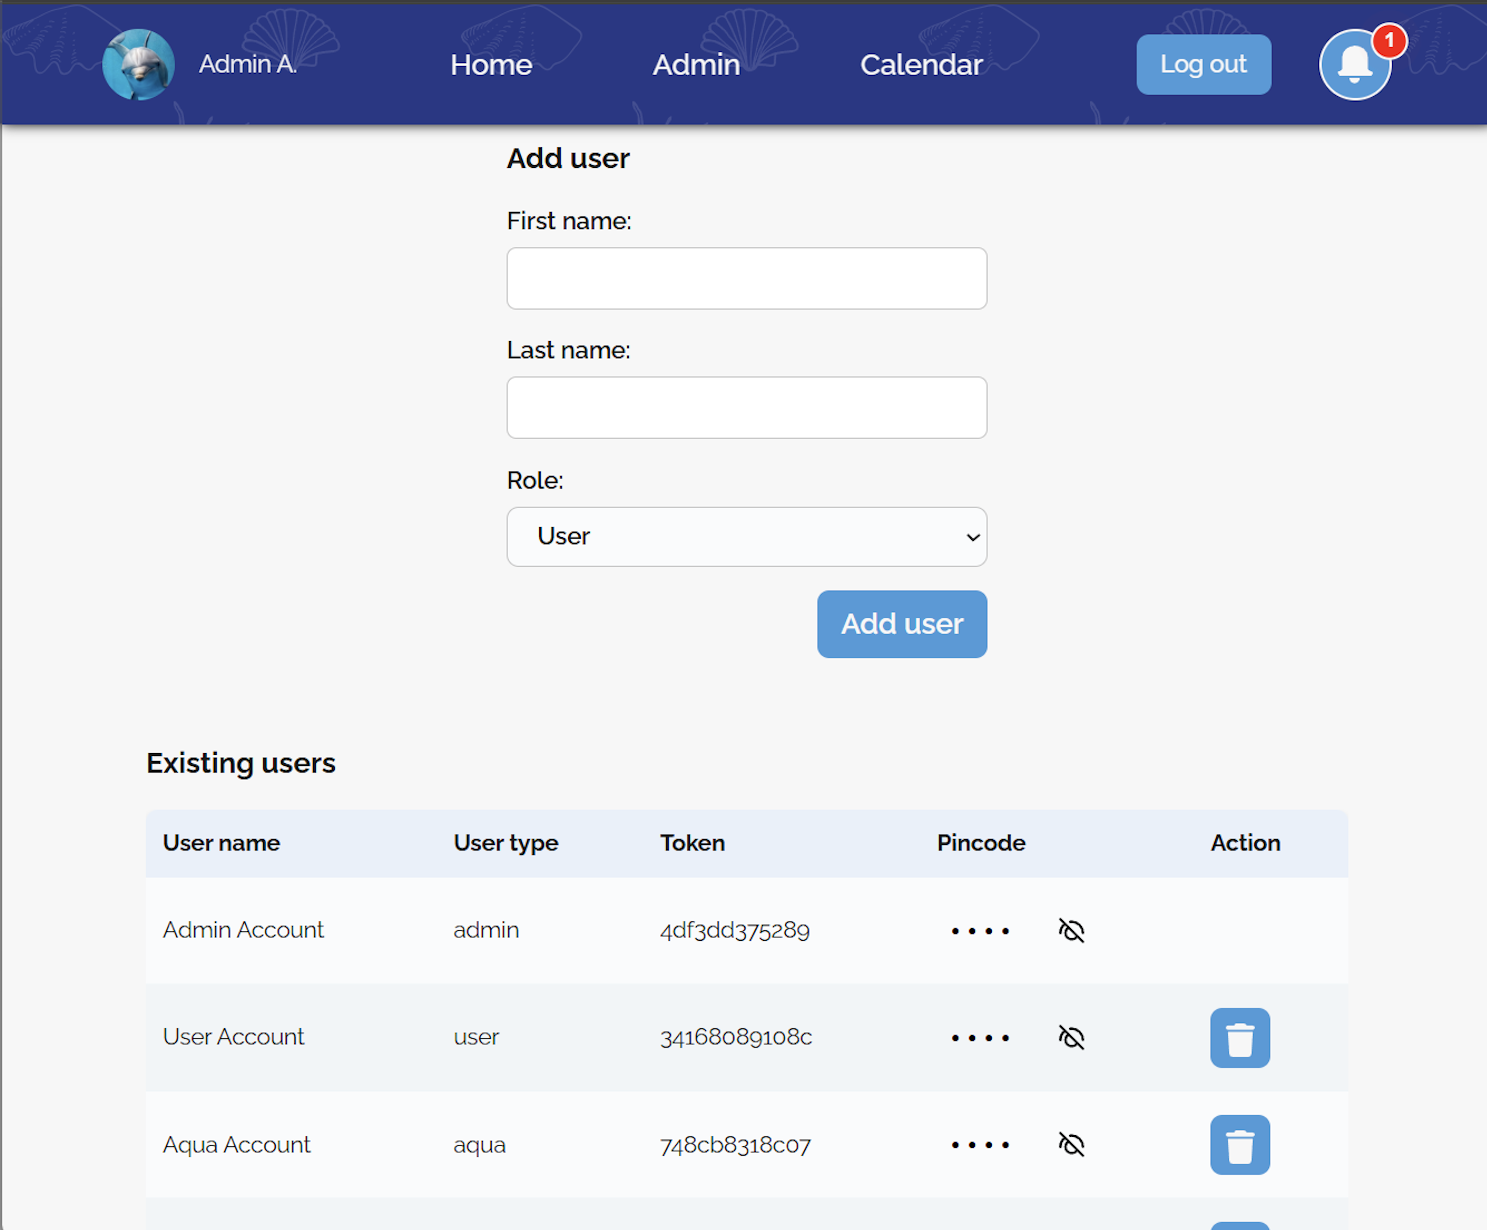This screenshot has height=1230, width=1487.
Task: Go to the Home page
Action: click(x=491, y=65)
